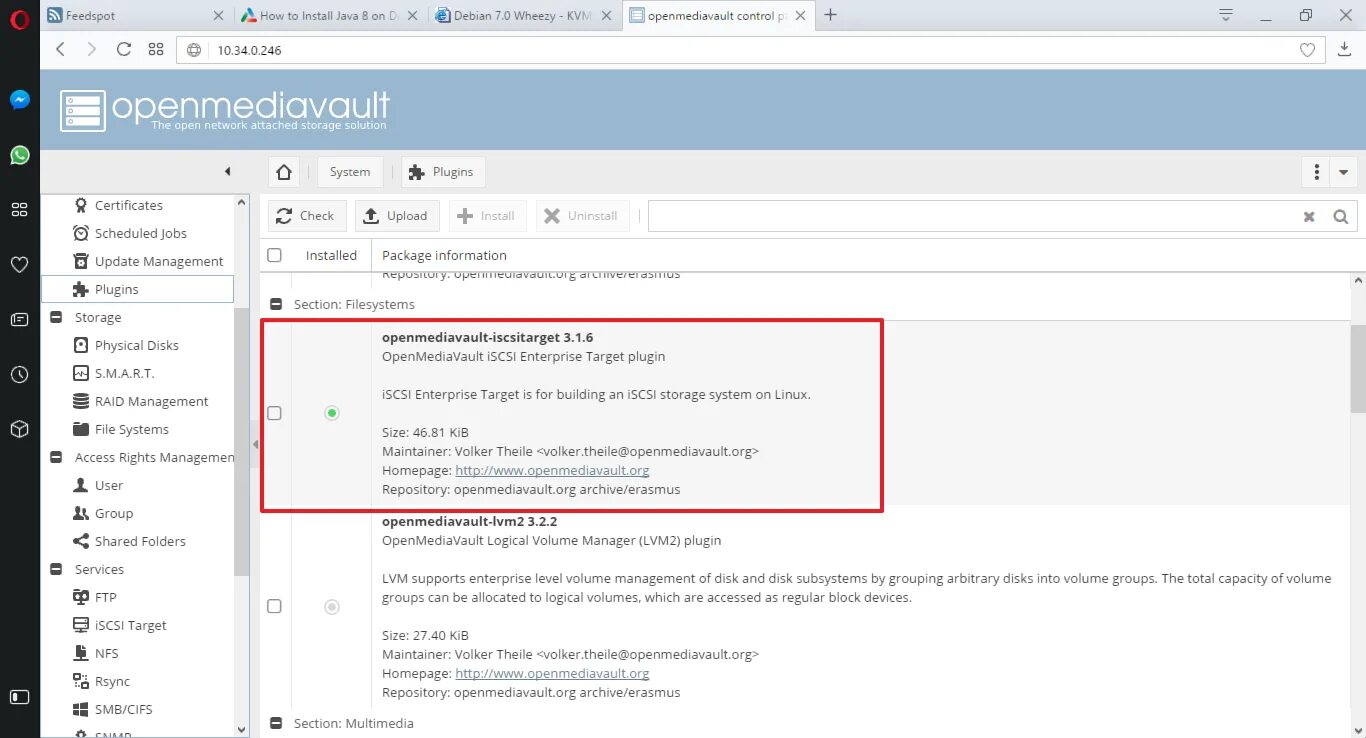Screen dimensions: 1366x738
Task: Click Plugins in the breadcrumb
Action: click(x=443, y=172)
